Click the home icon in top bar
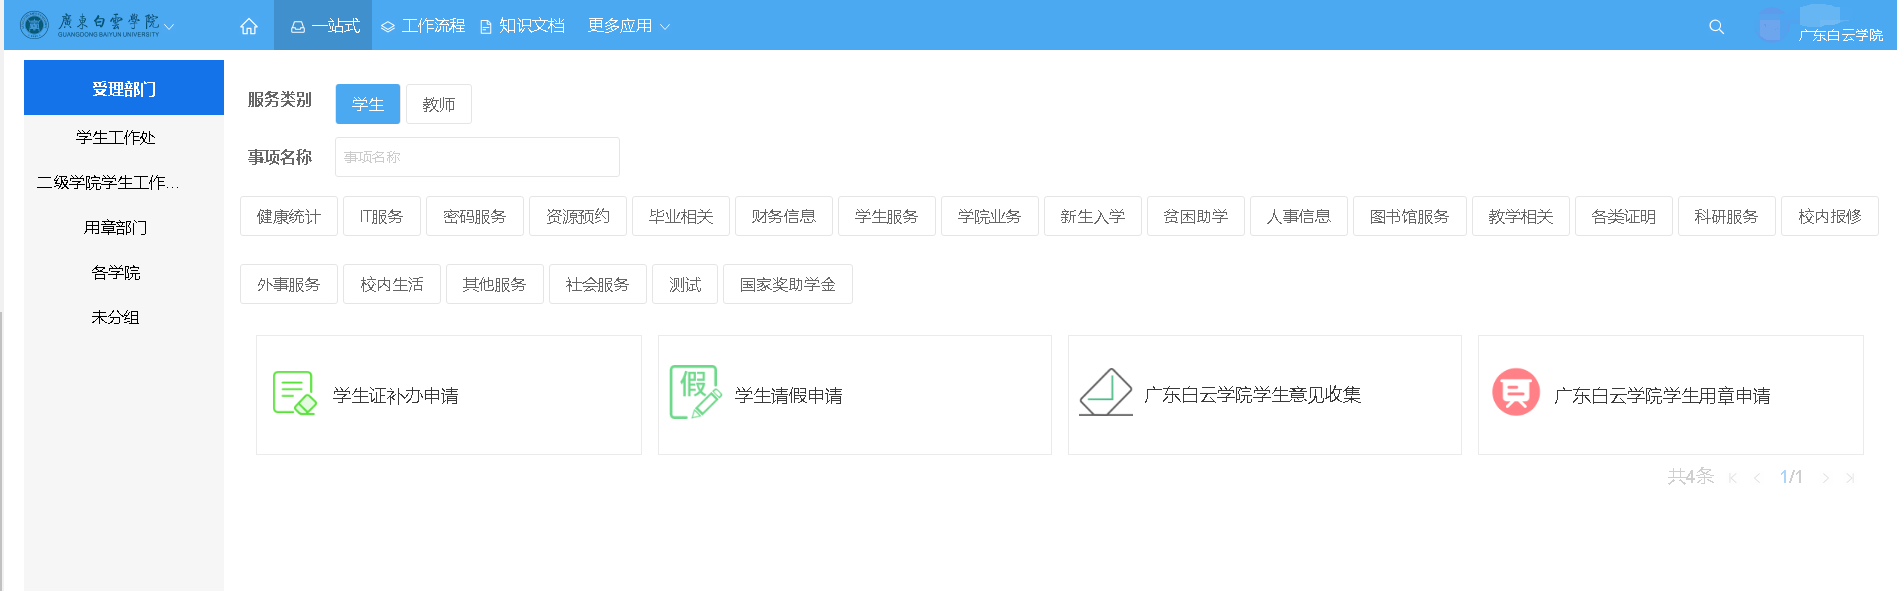The height and width of the screenshot is (591, 1897). (x=249, y=26)
